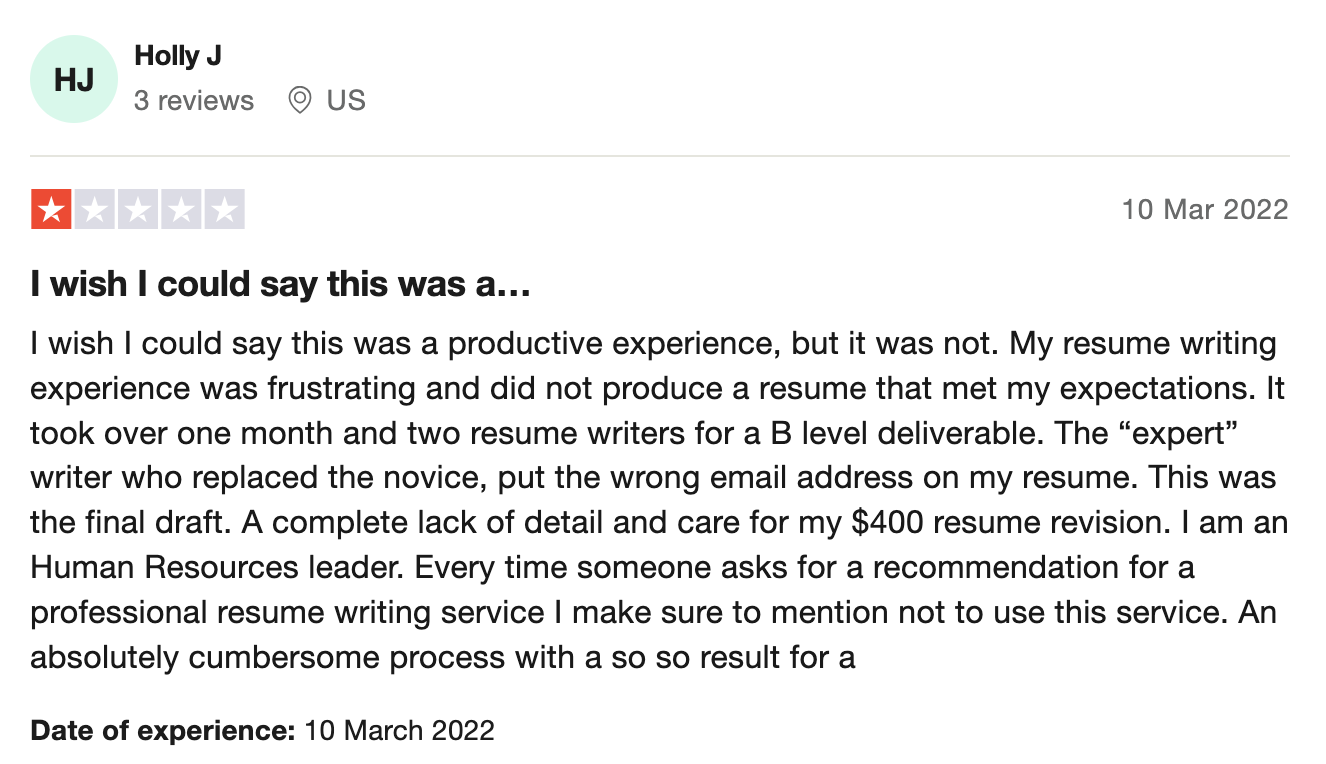Click the HJ avatar circle
1326x764 pixels.
(x=74, y=79)
